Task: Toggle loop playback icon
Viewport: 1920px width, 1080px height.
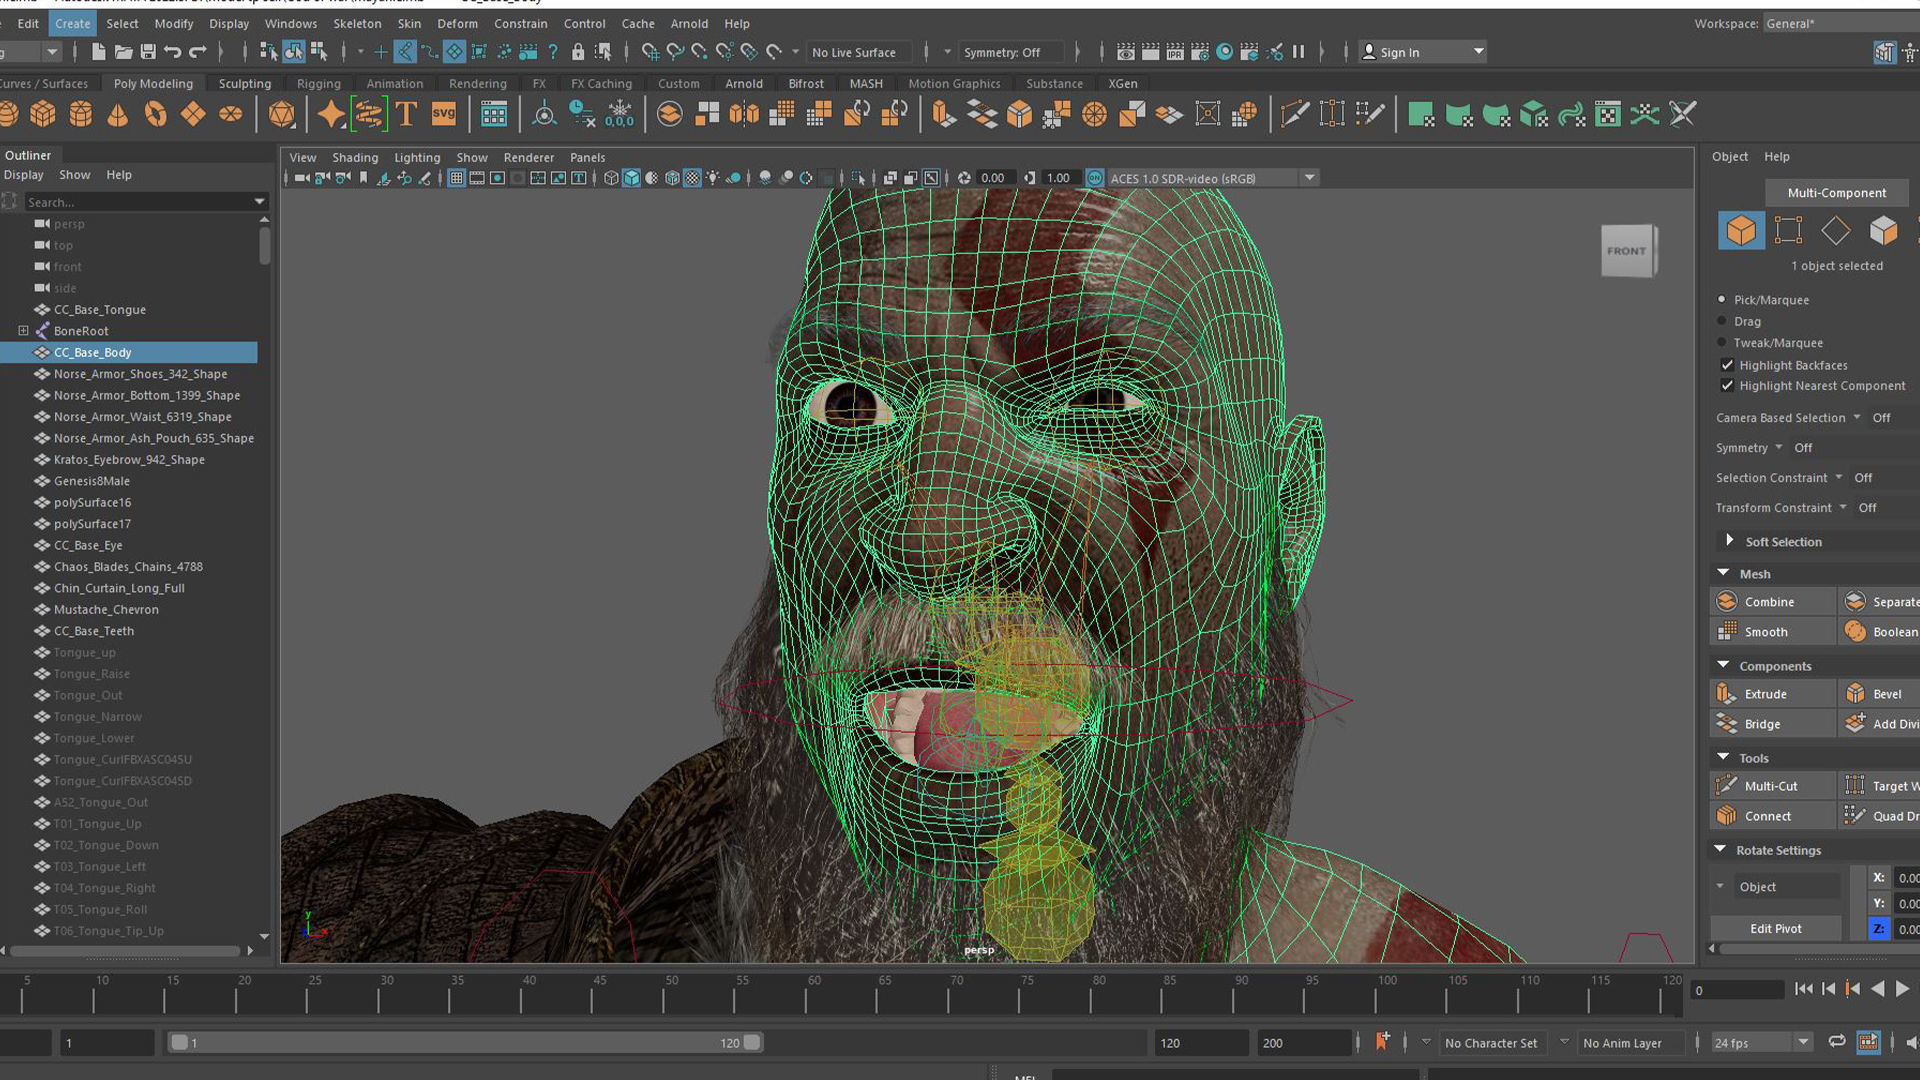Action: tap(1837, 1042)
